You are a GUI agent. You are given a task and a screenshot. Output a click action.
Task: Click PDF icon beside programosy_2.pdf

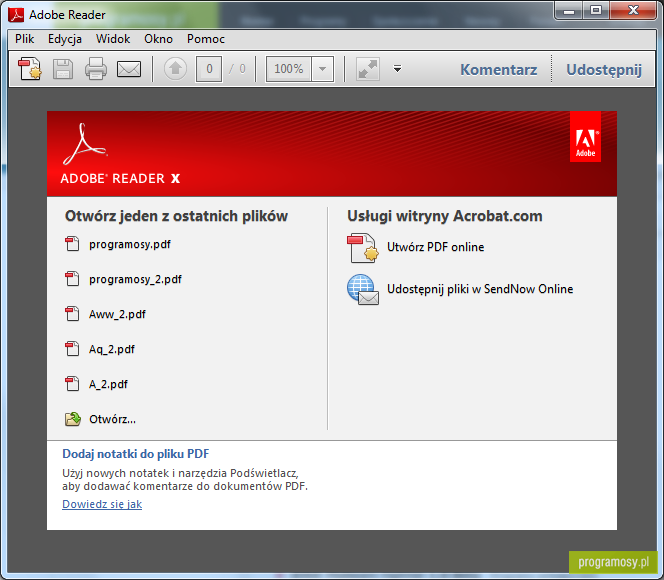[72, 279]
